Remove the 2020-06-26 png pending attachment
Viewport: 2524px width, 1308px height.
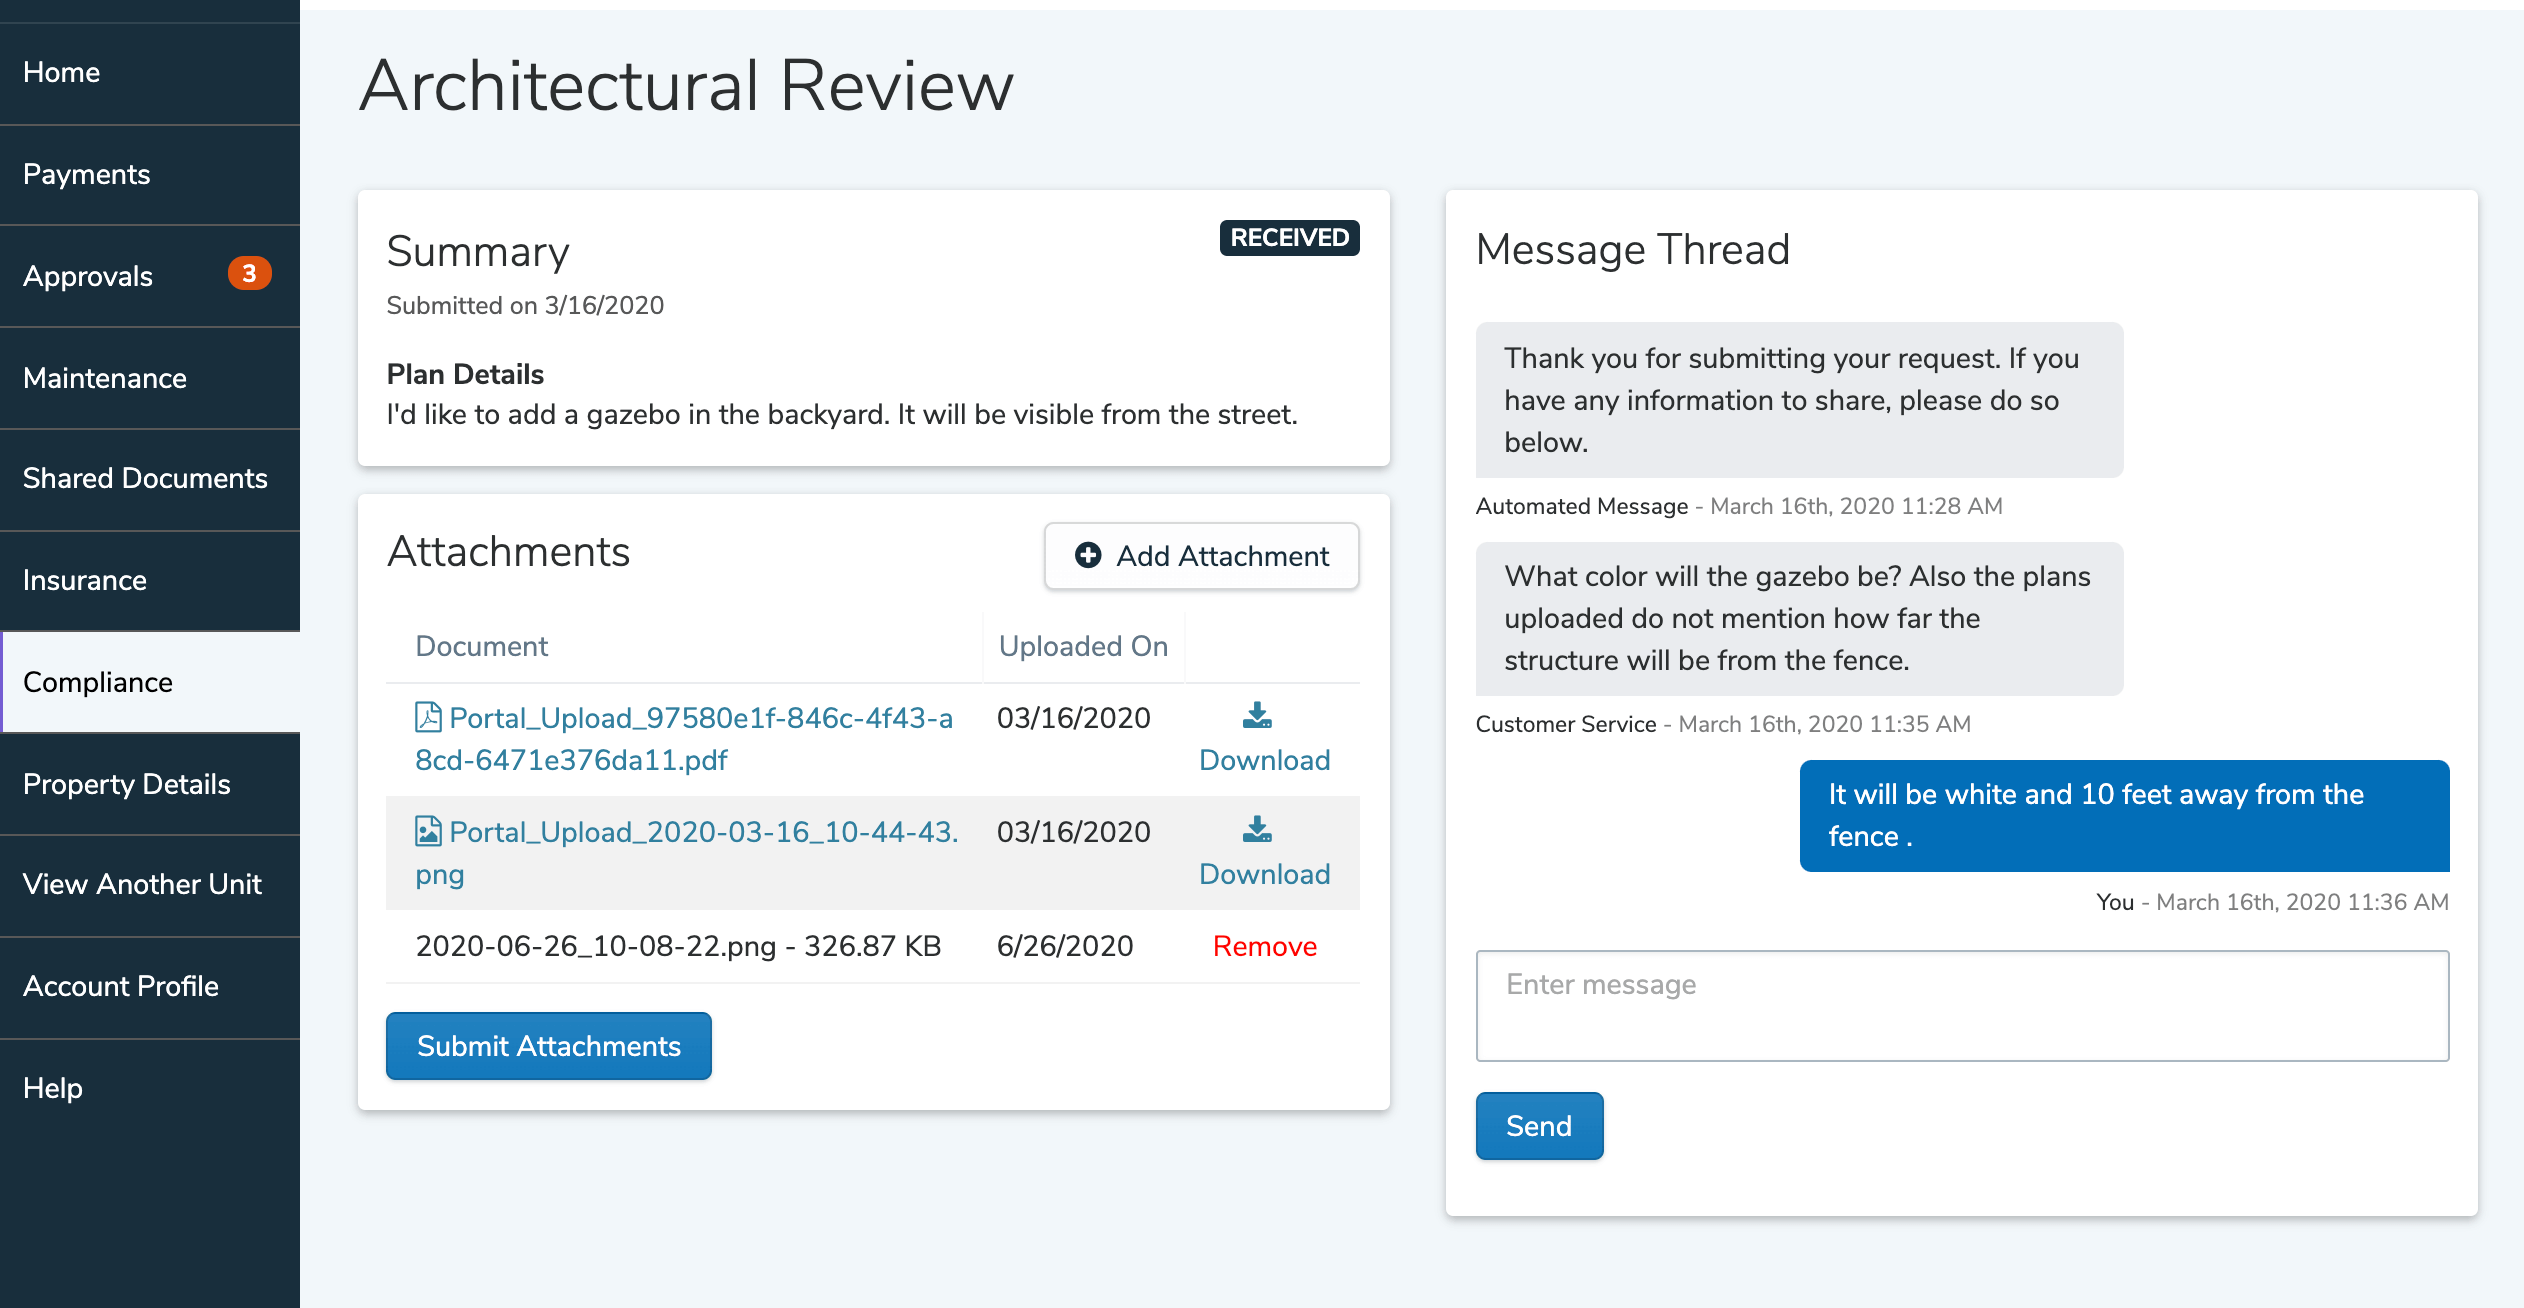click(x=1264, y=946)
